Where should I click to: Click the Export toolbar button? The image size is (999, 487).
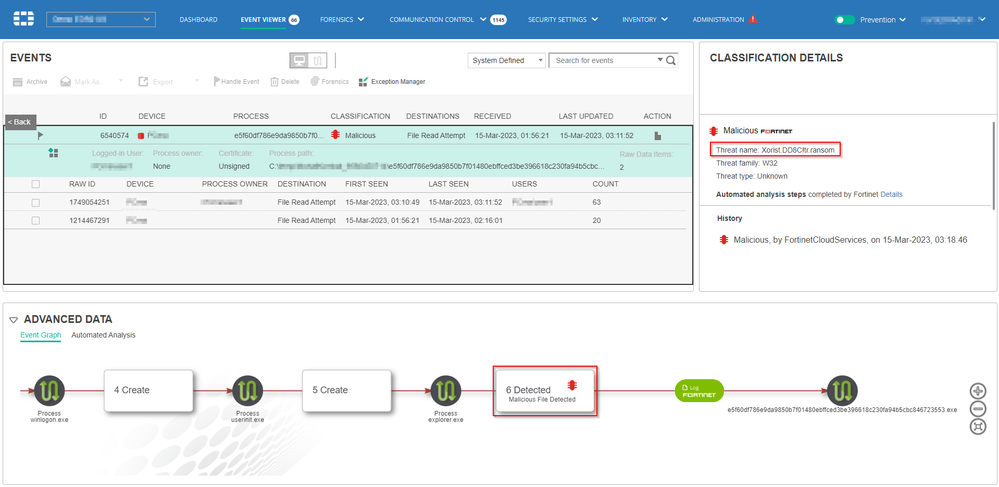click(155, 82)
